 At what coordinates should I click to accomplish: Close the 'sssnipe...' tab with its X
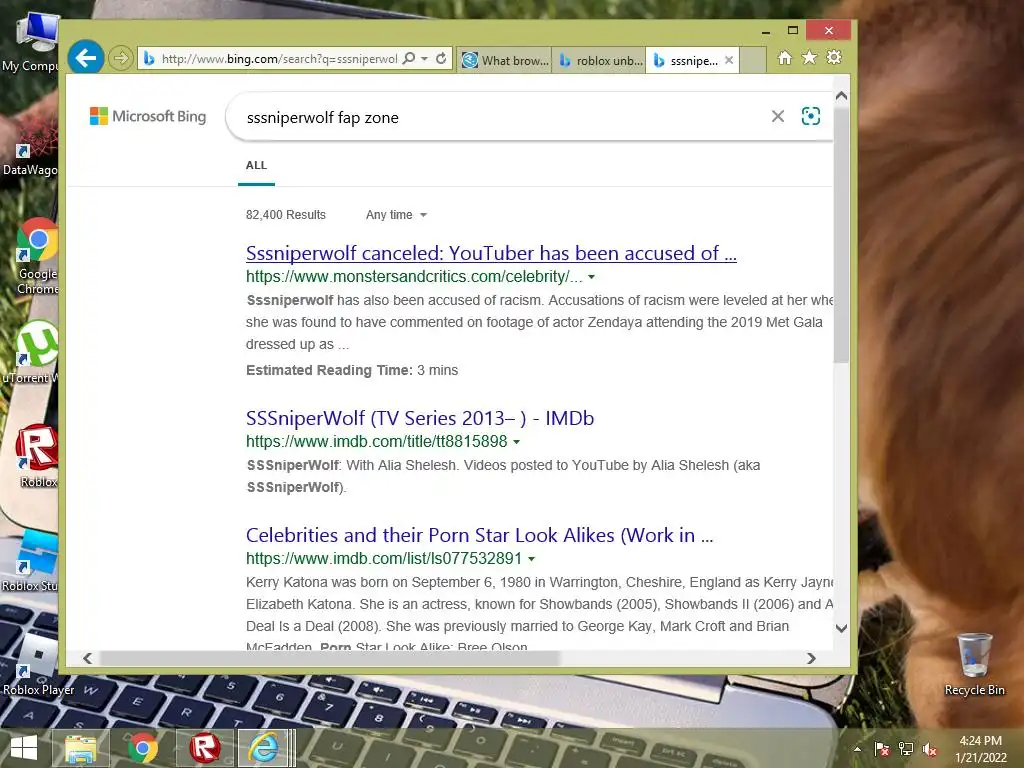tap(729, 60)
